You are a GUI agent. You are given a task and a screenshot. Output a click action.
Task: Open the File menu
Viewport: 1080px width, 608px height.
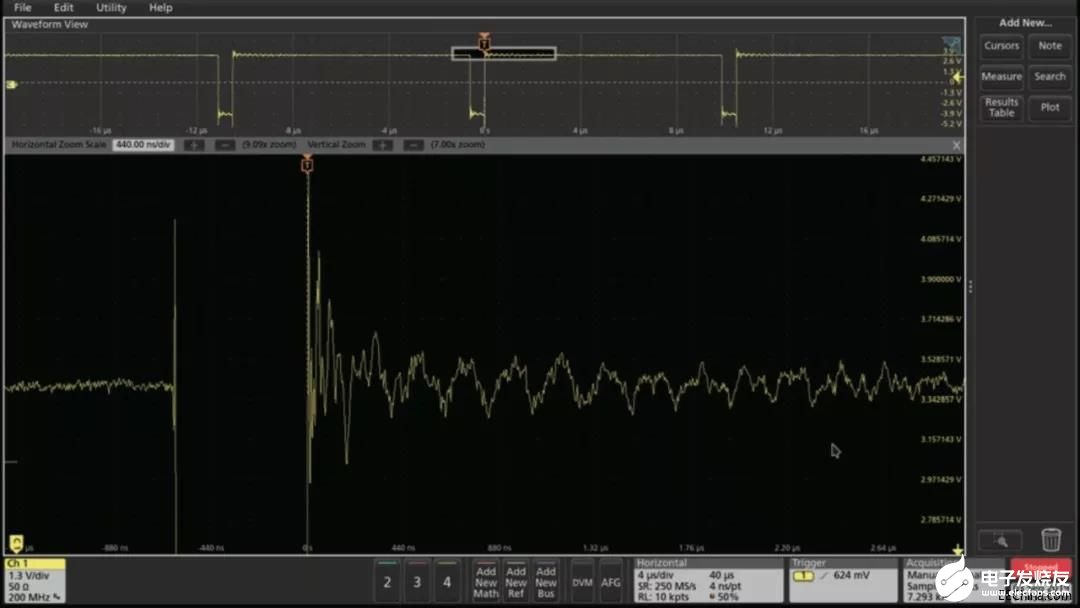23,8
